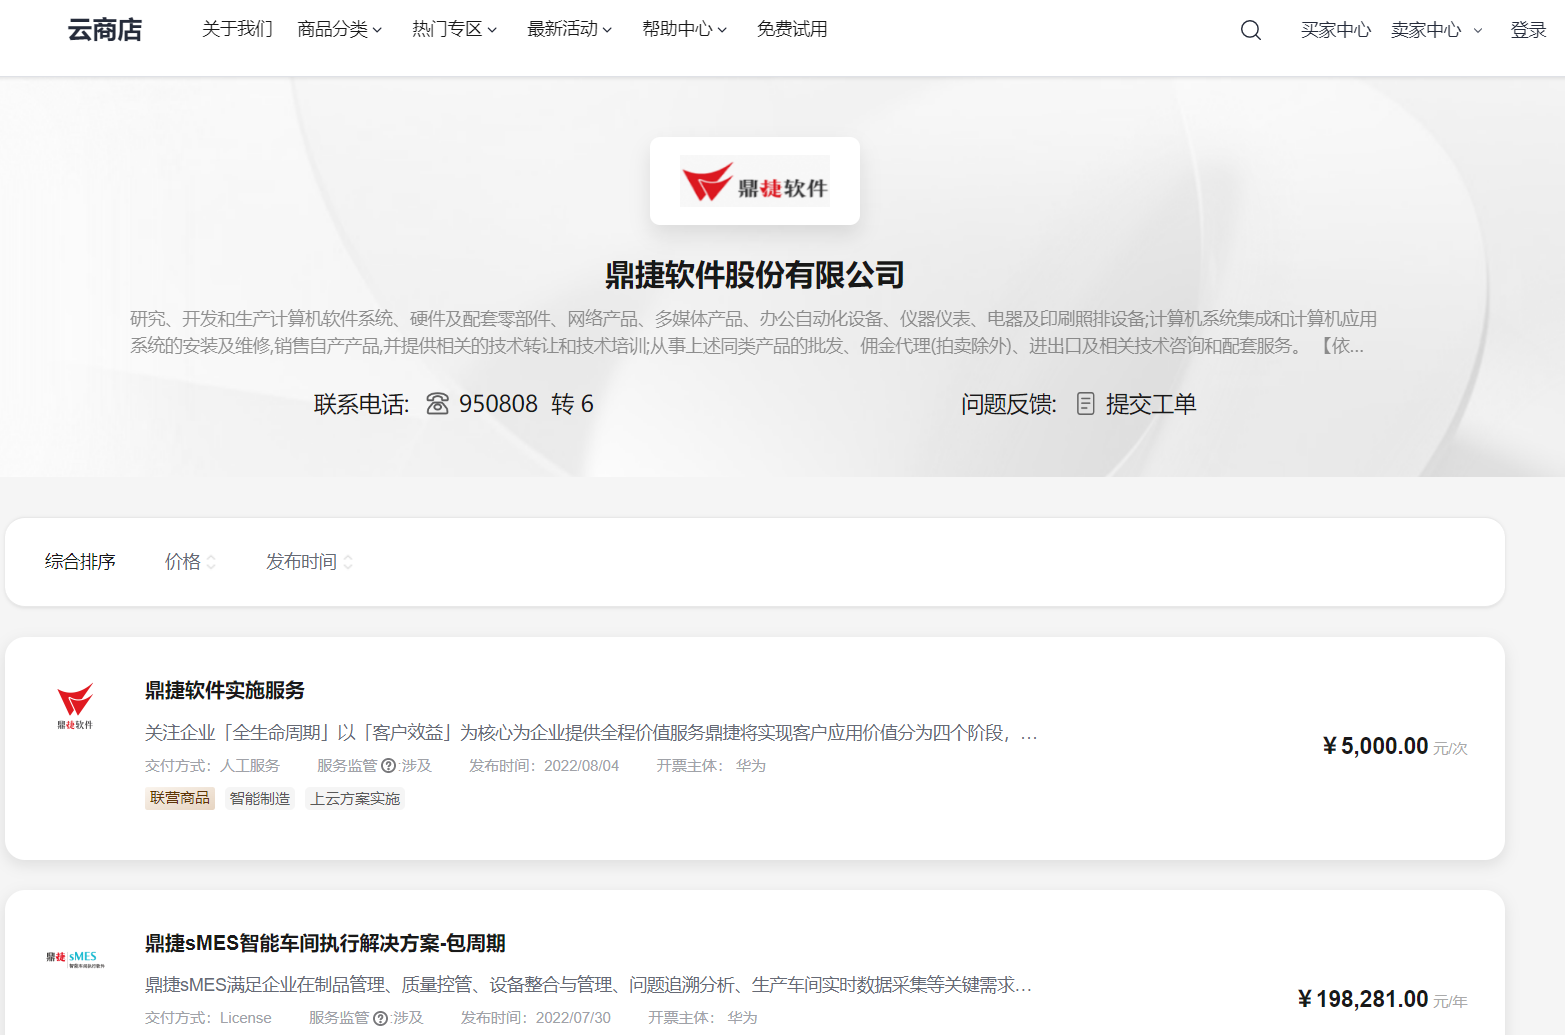Image resolution: width=1565 pixels, height=1035 pixels.
Task: Expand the 热门专区 menu
Action: click(455, 29)
